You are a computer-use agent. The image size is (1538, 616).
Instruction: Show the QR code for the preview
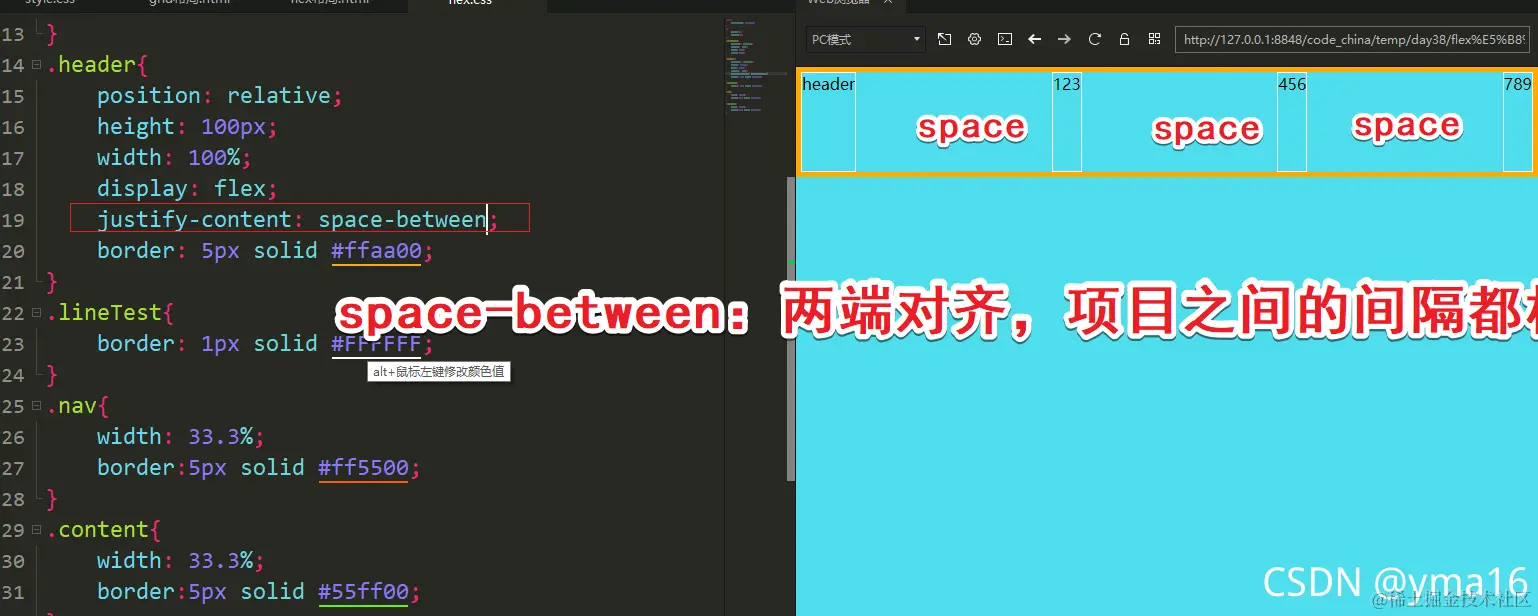(1155, 39)
